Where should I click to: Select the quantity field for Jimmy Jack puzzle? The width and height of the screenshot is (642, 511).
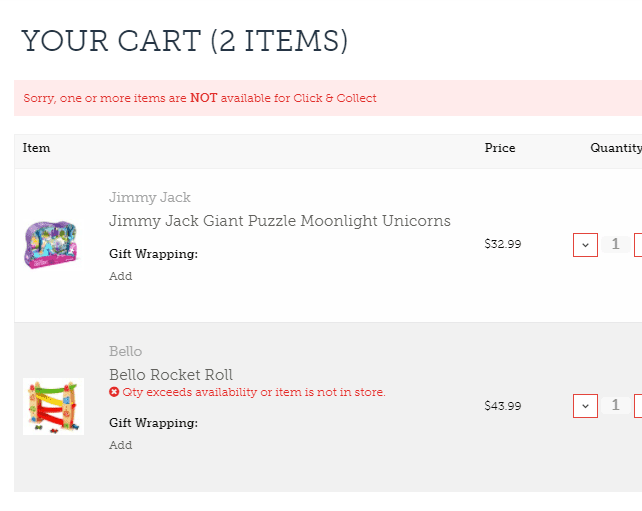(615, 244)
